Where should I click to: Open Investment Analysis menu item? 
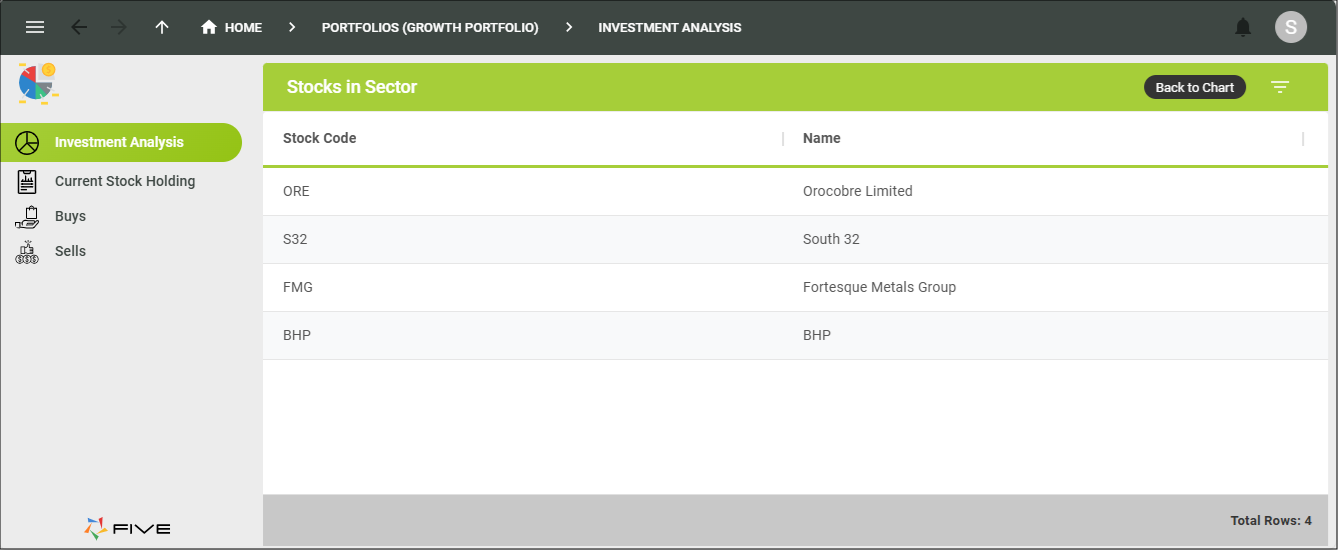pyautogui.click(x=121, y=142)
